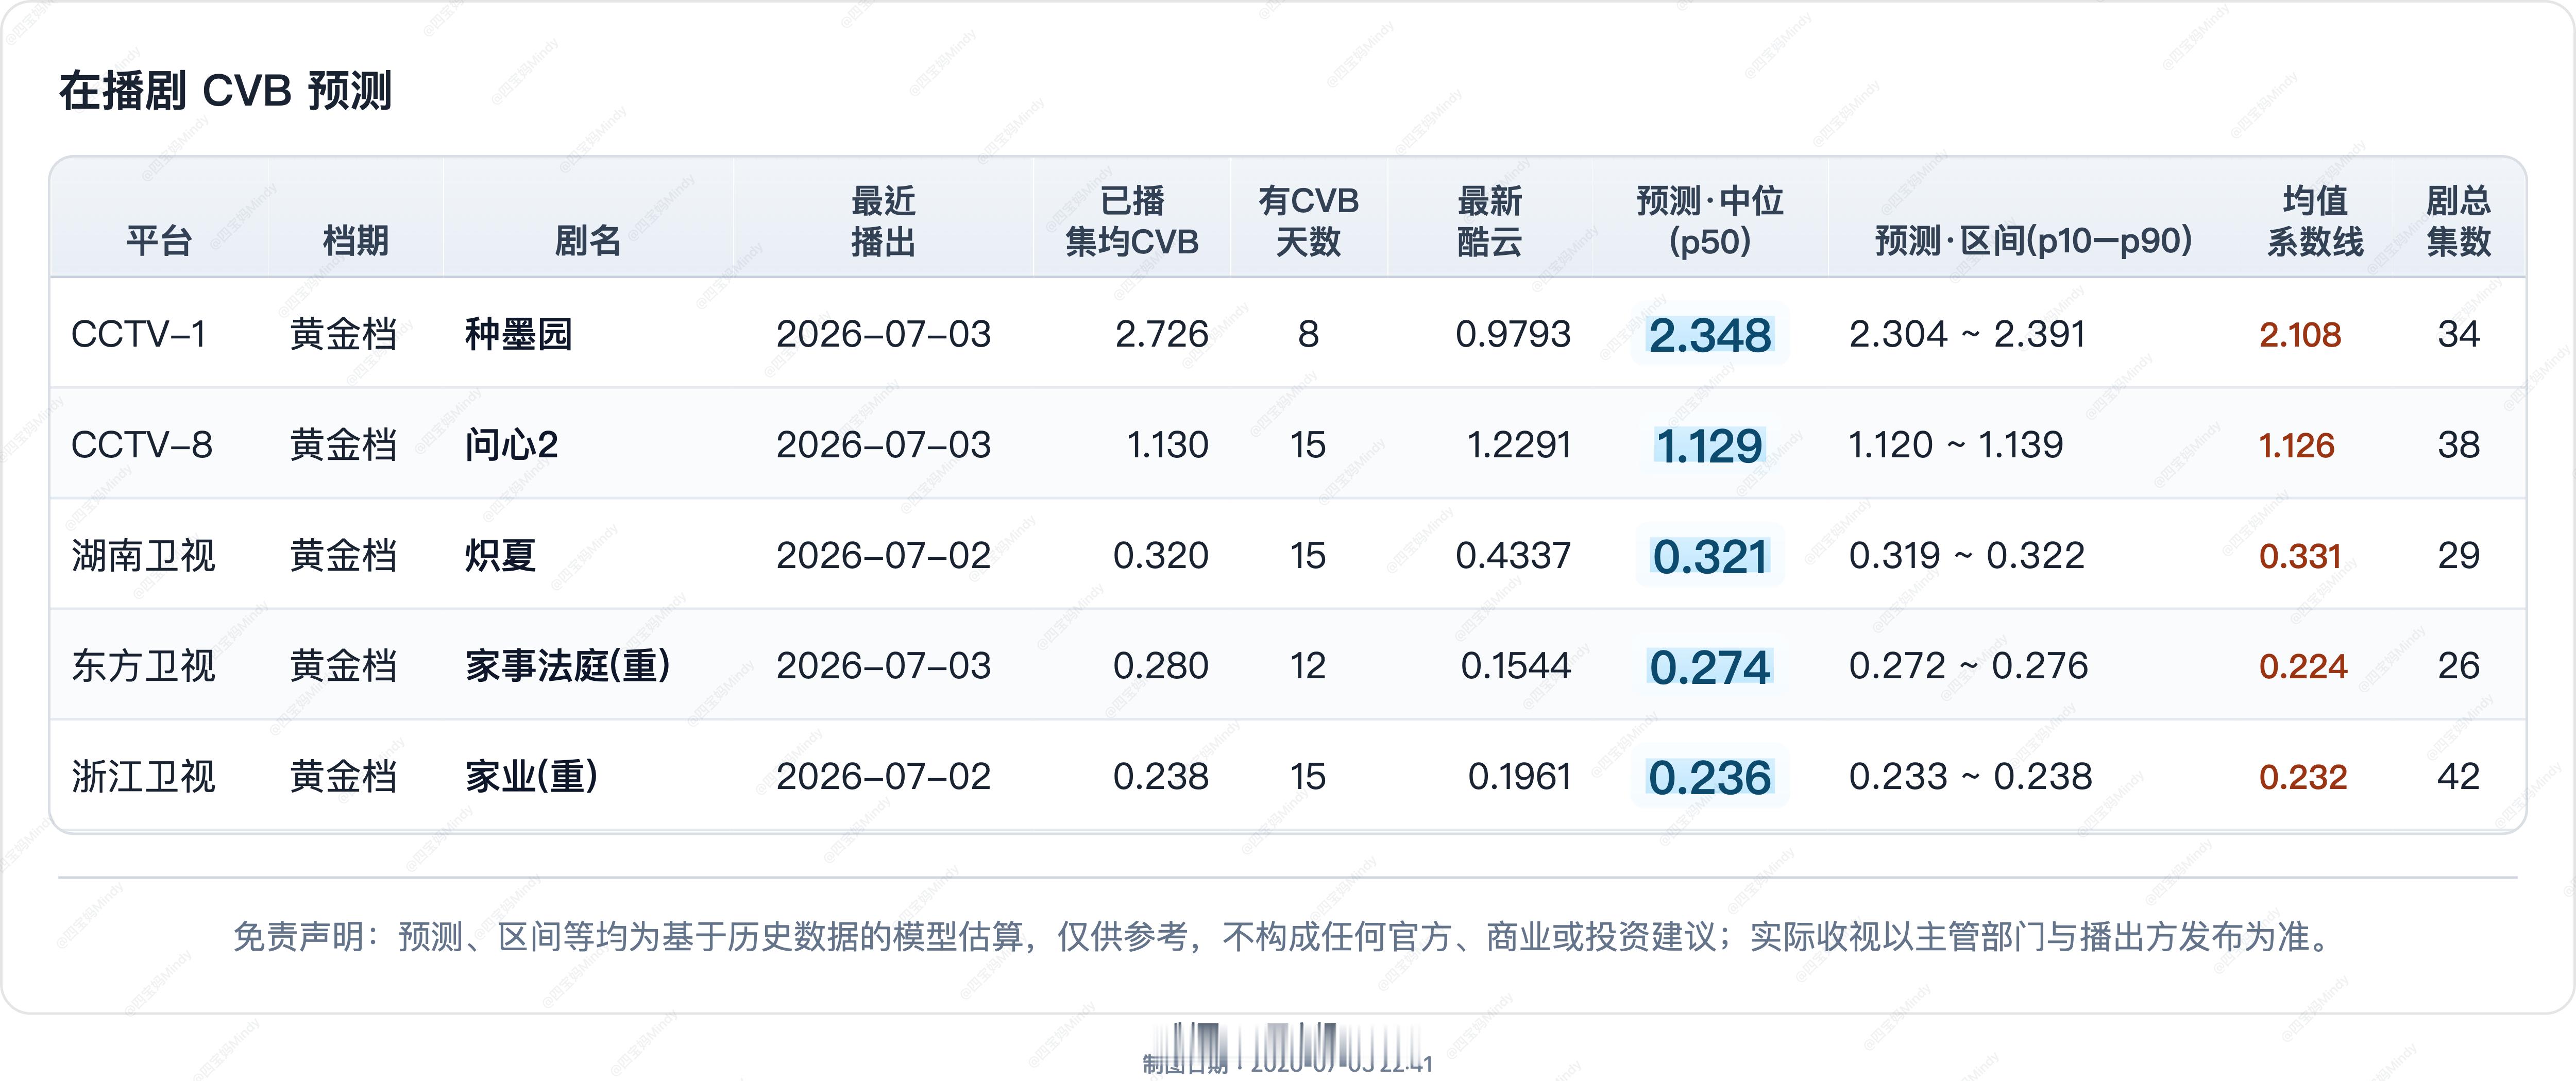
Task: Click the 酷云 value '0.9793'
Action: 1513,334
